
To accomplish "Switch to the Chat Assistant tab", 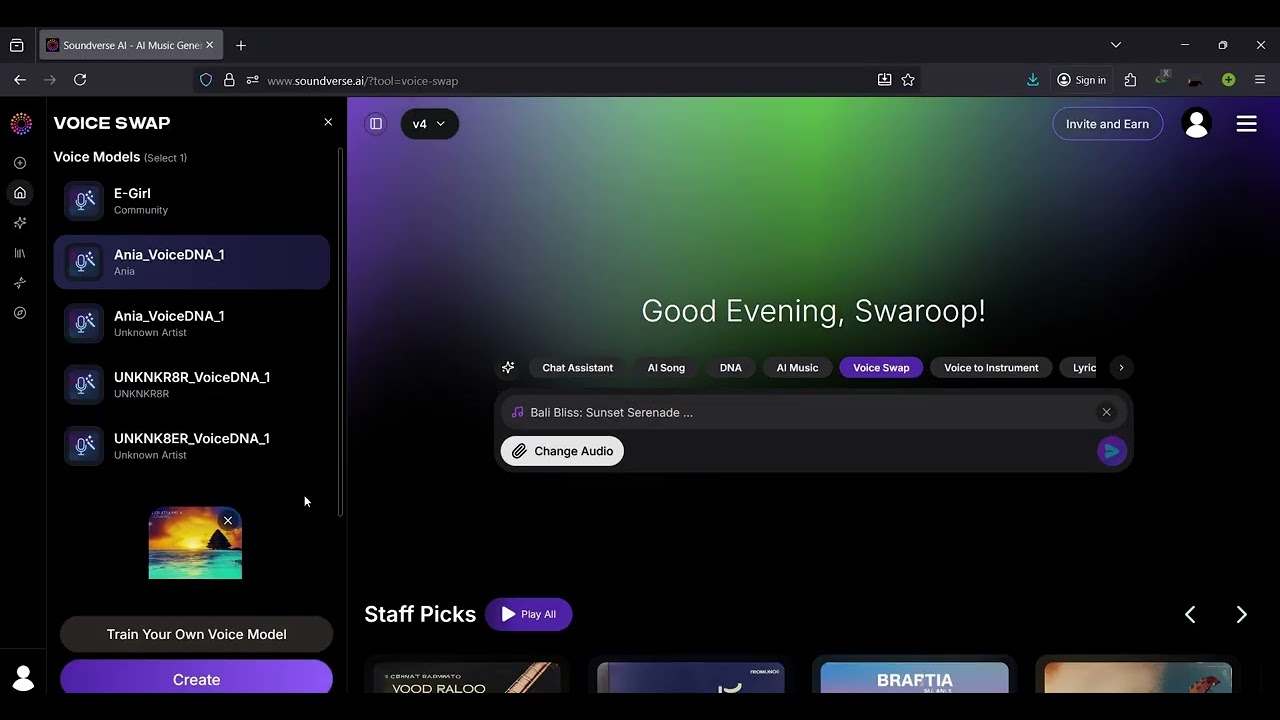I will [577, 368].
